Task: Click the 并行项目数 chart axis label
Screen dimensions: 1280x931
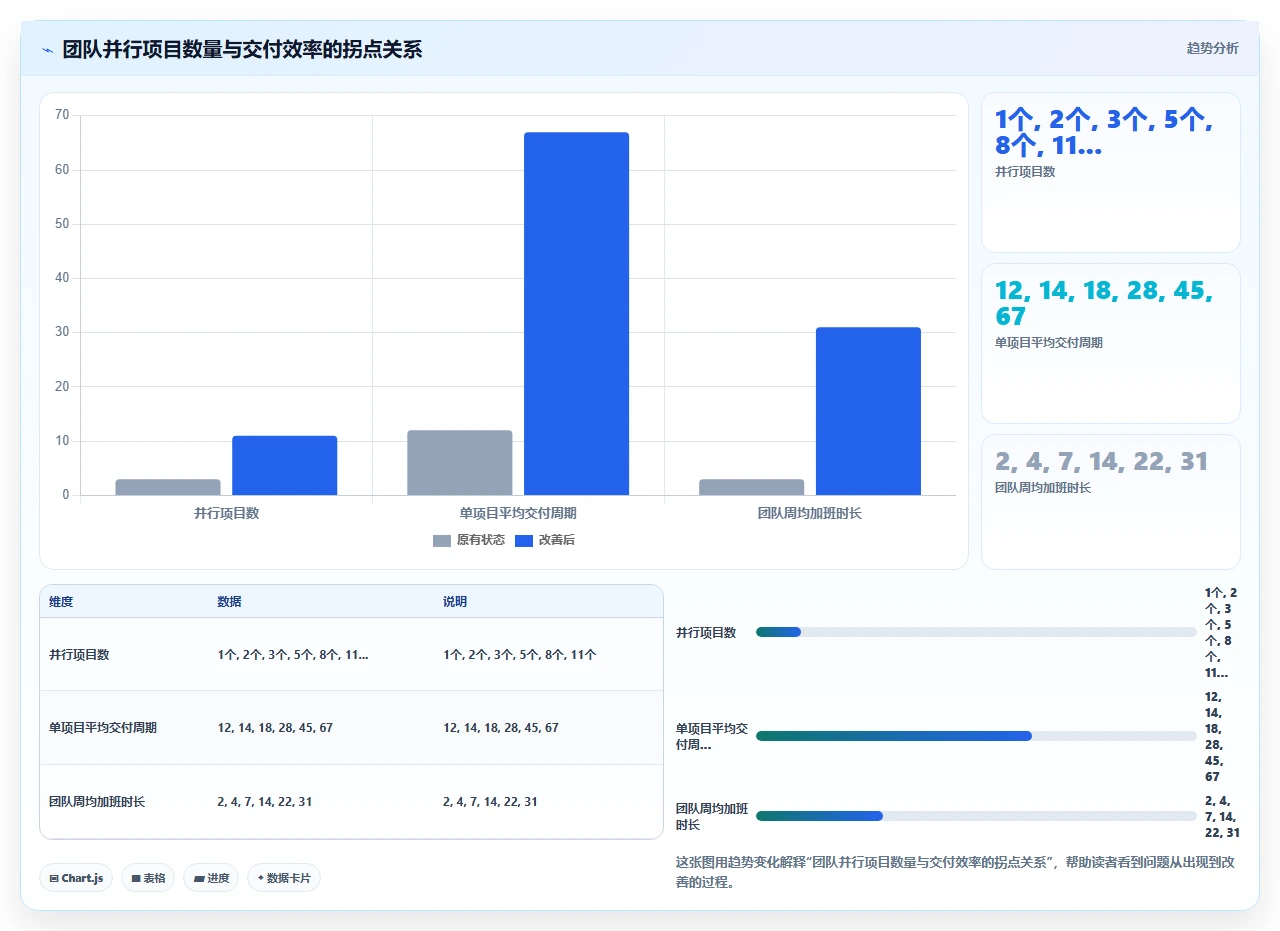Action: [x=227, y=513]
